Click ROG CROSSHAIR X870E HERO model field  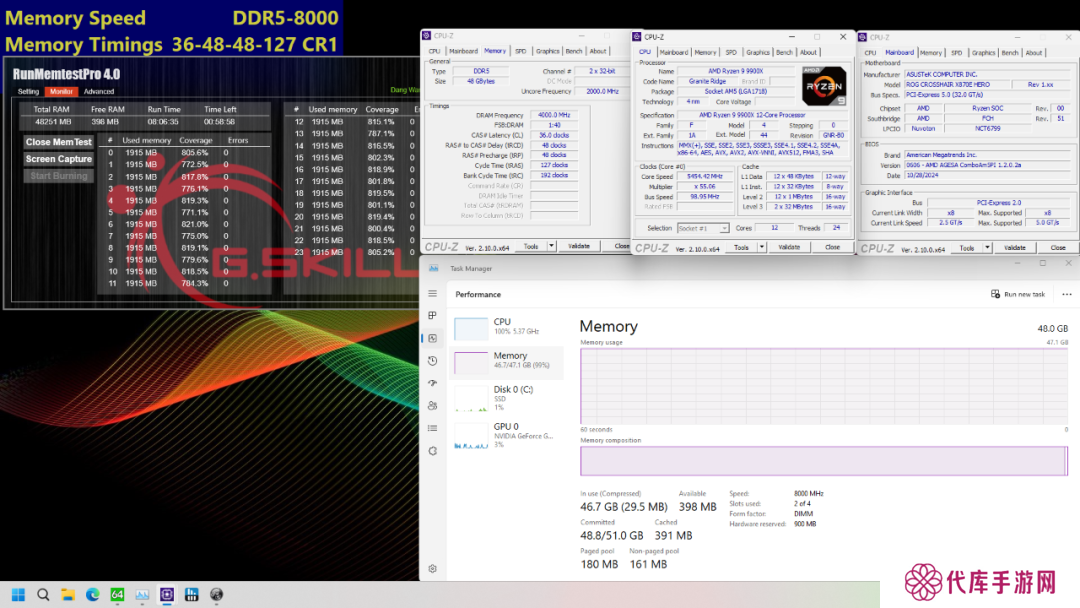957,84
